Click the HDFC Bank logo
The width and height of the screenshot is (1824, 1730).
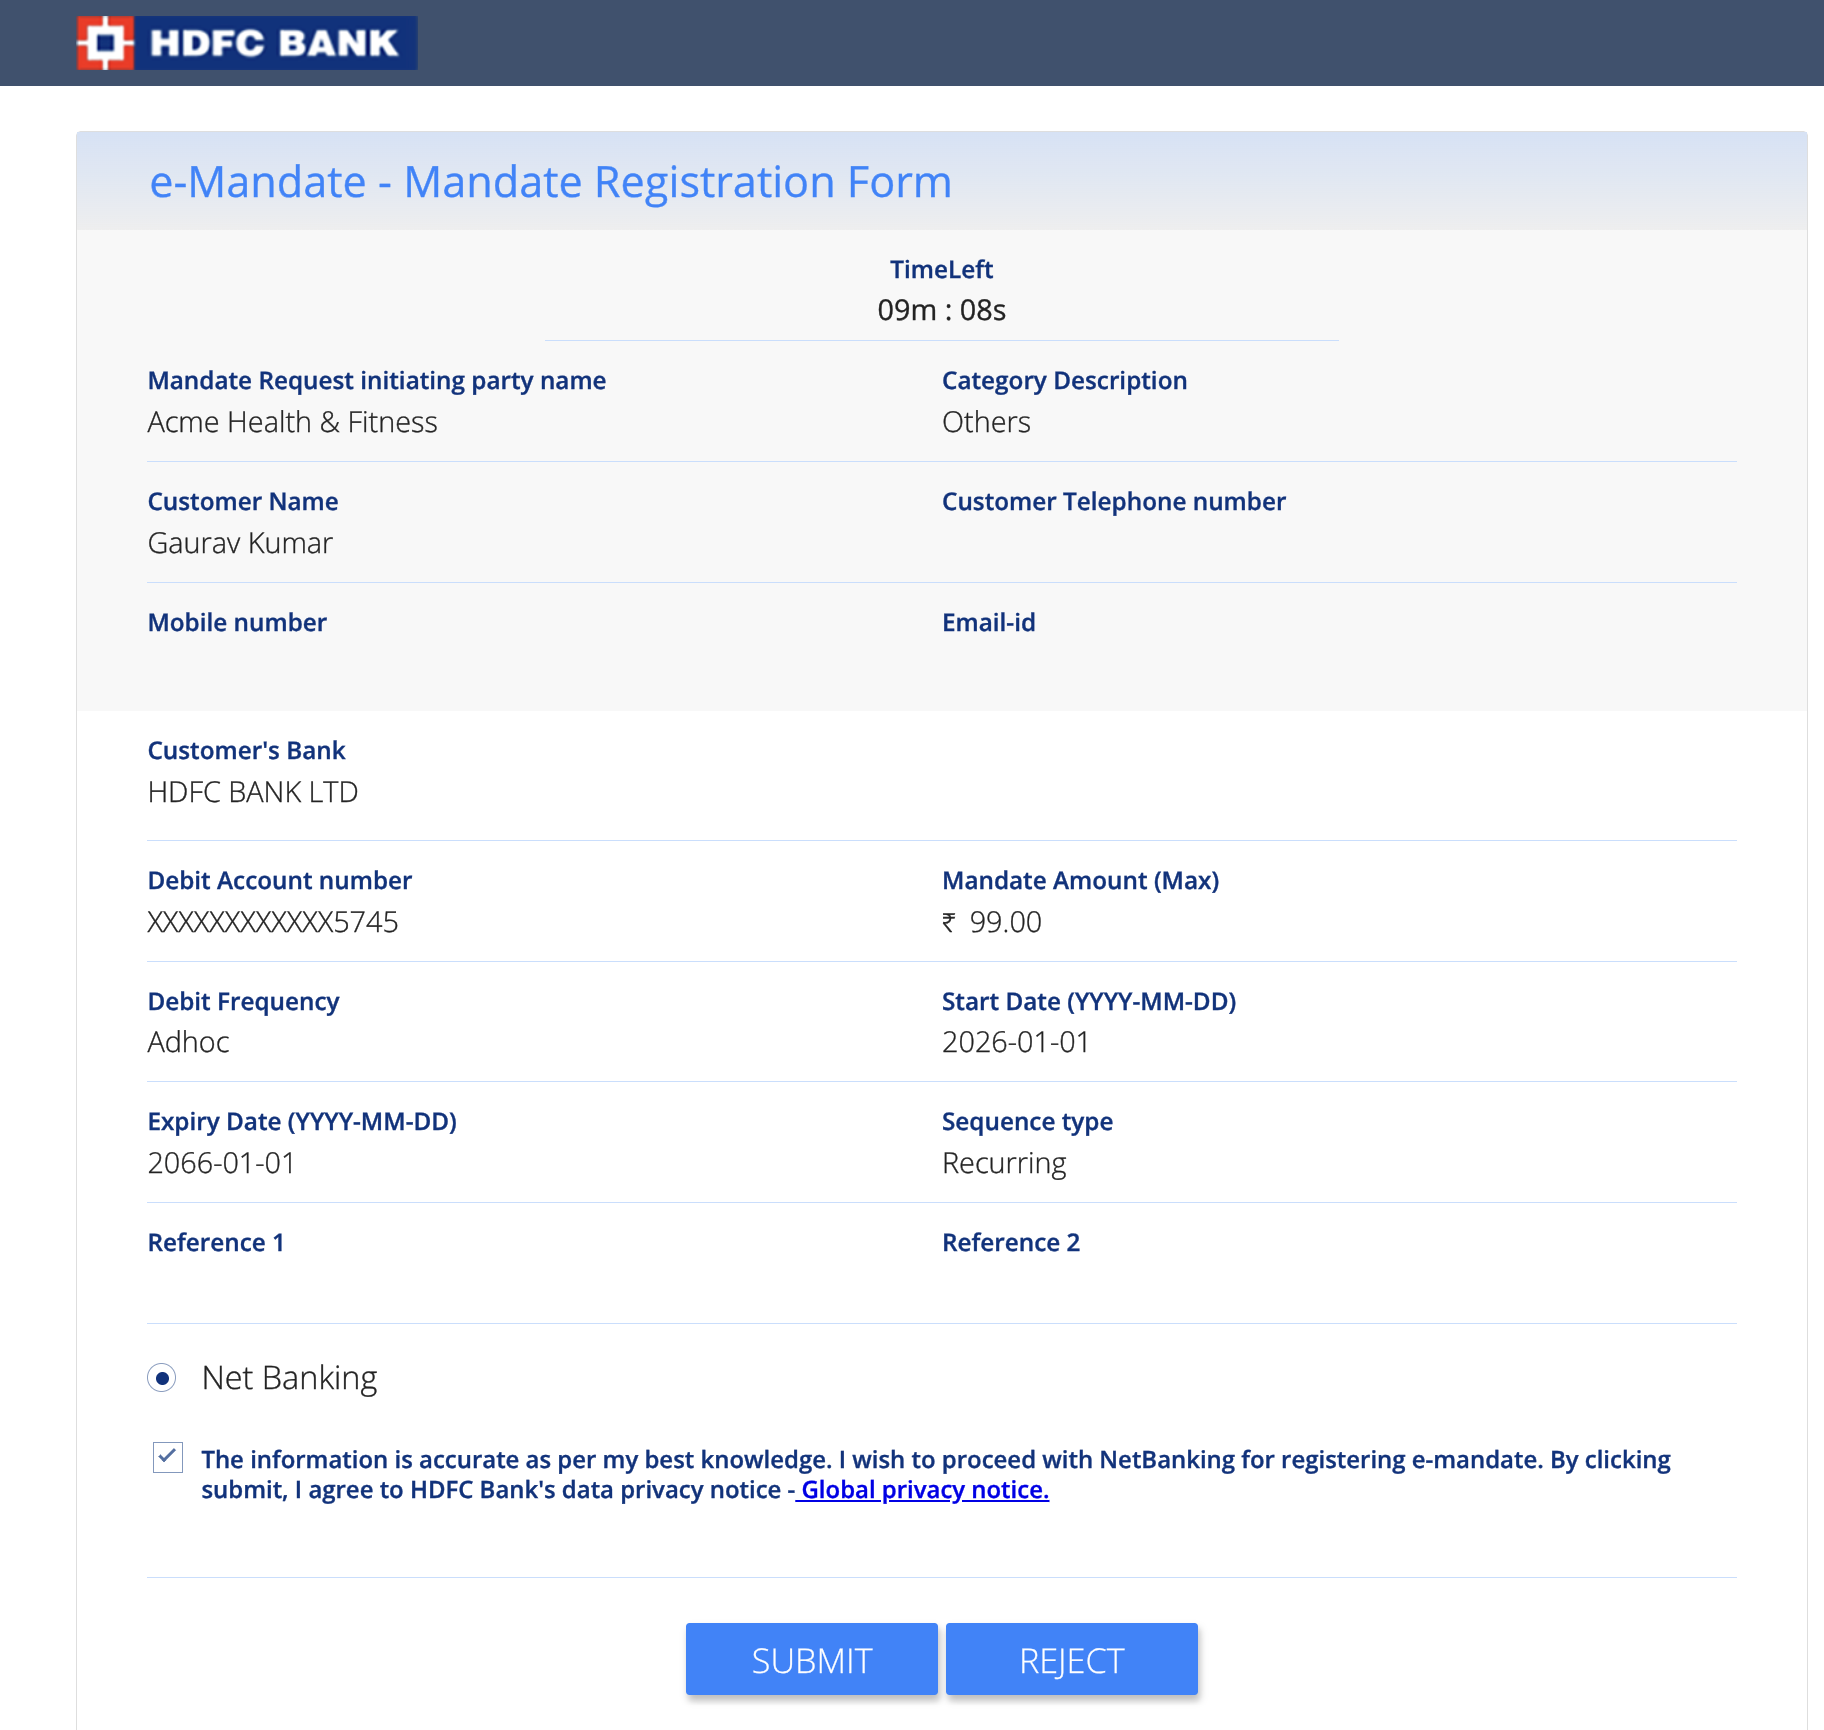(x=245, y=42)
